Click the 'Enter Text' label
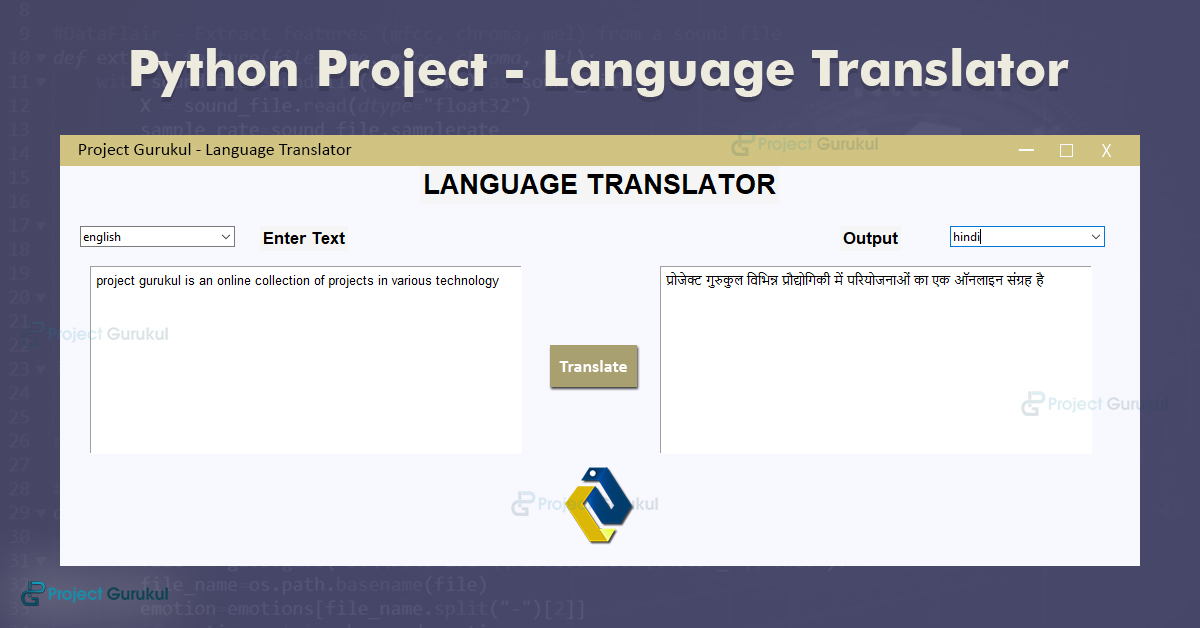 [304, 238]
